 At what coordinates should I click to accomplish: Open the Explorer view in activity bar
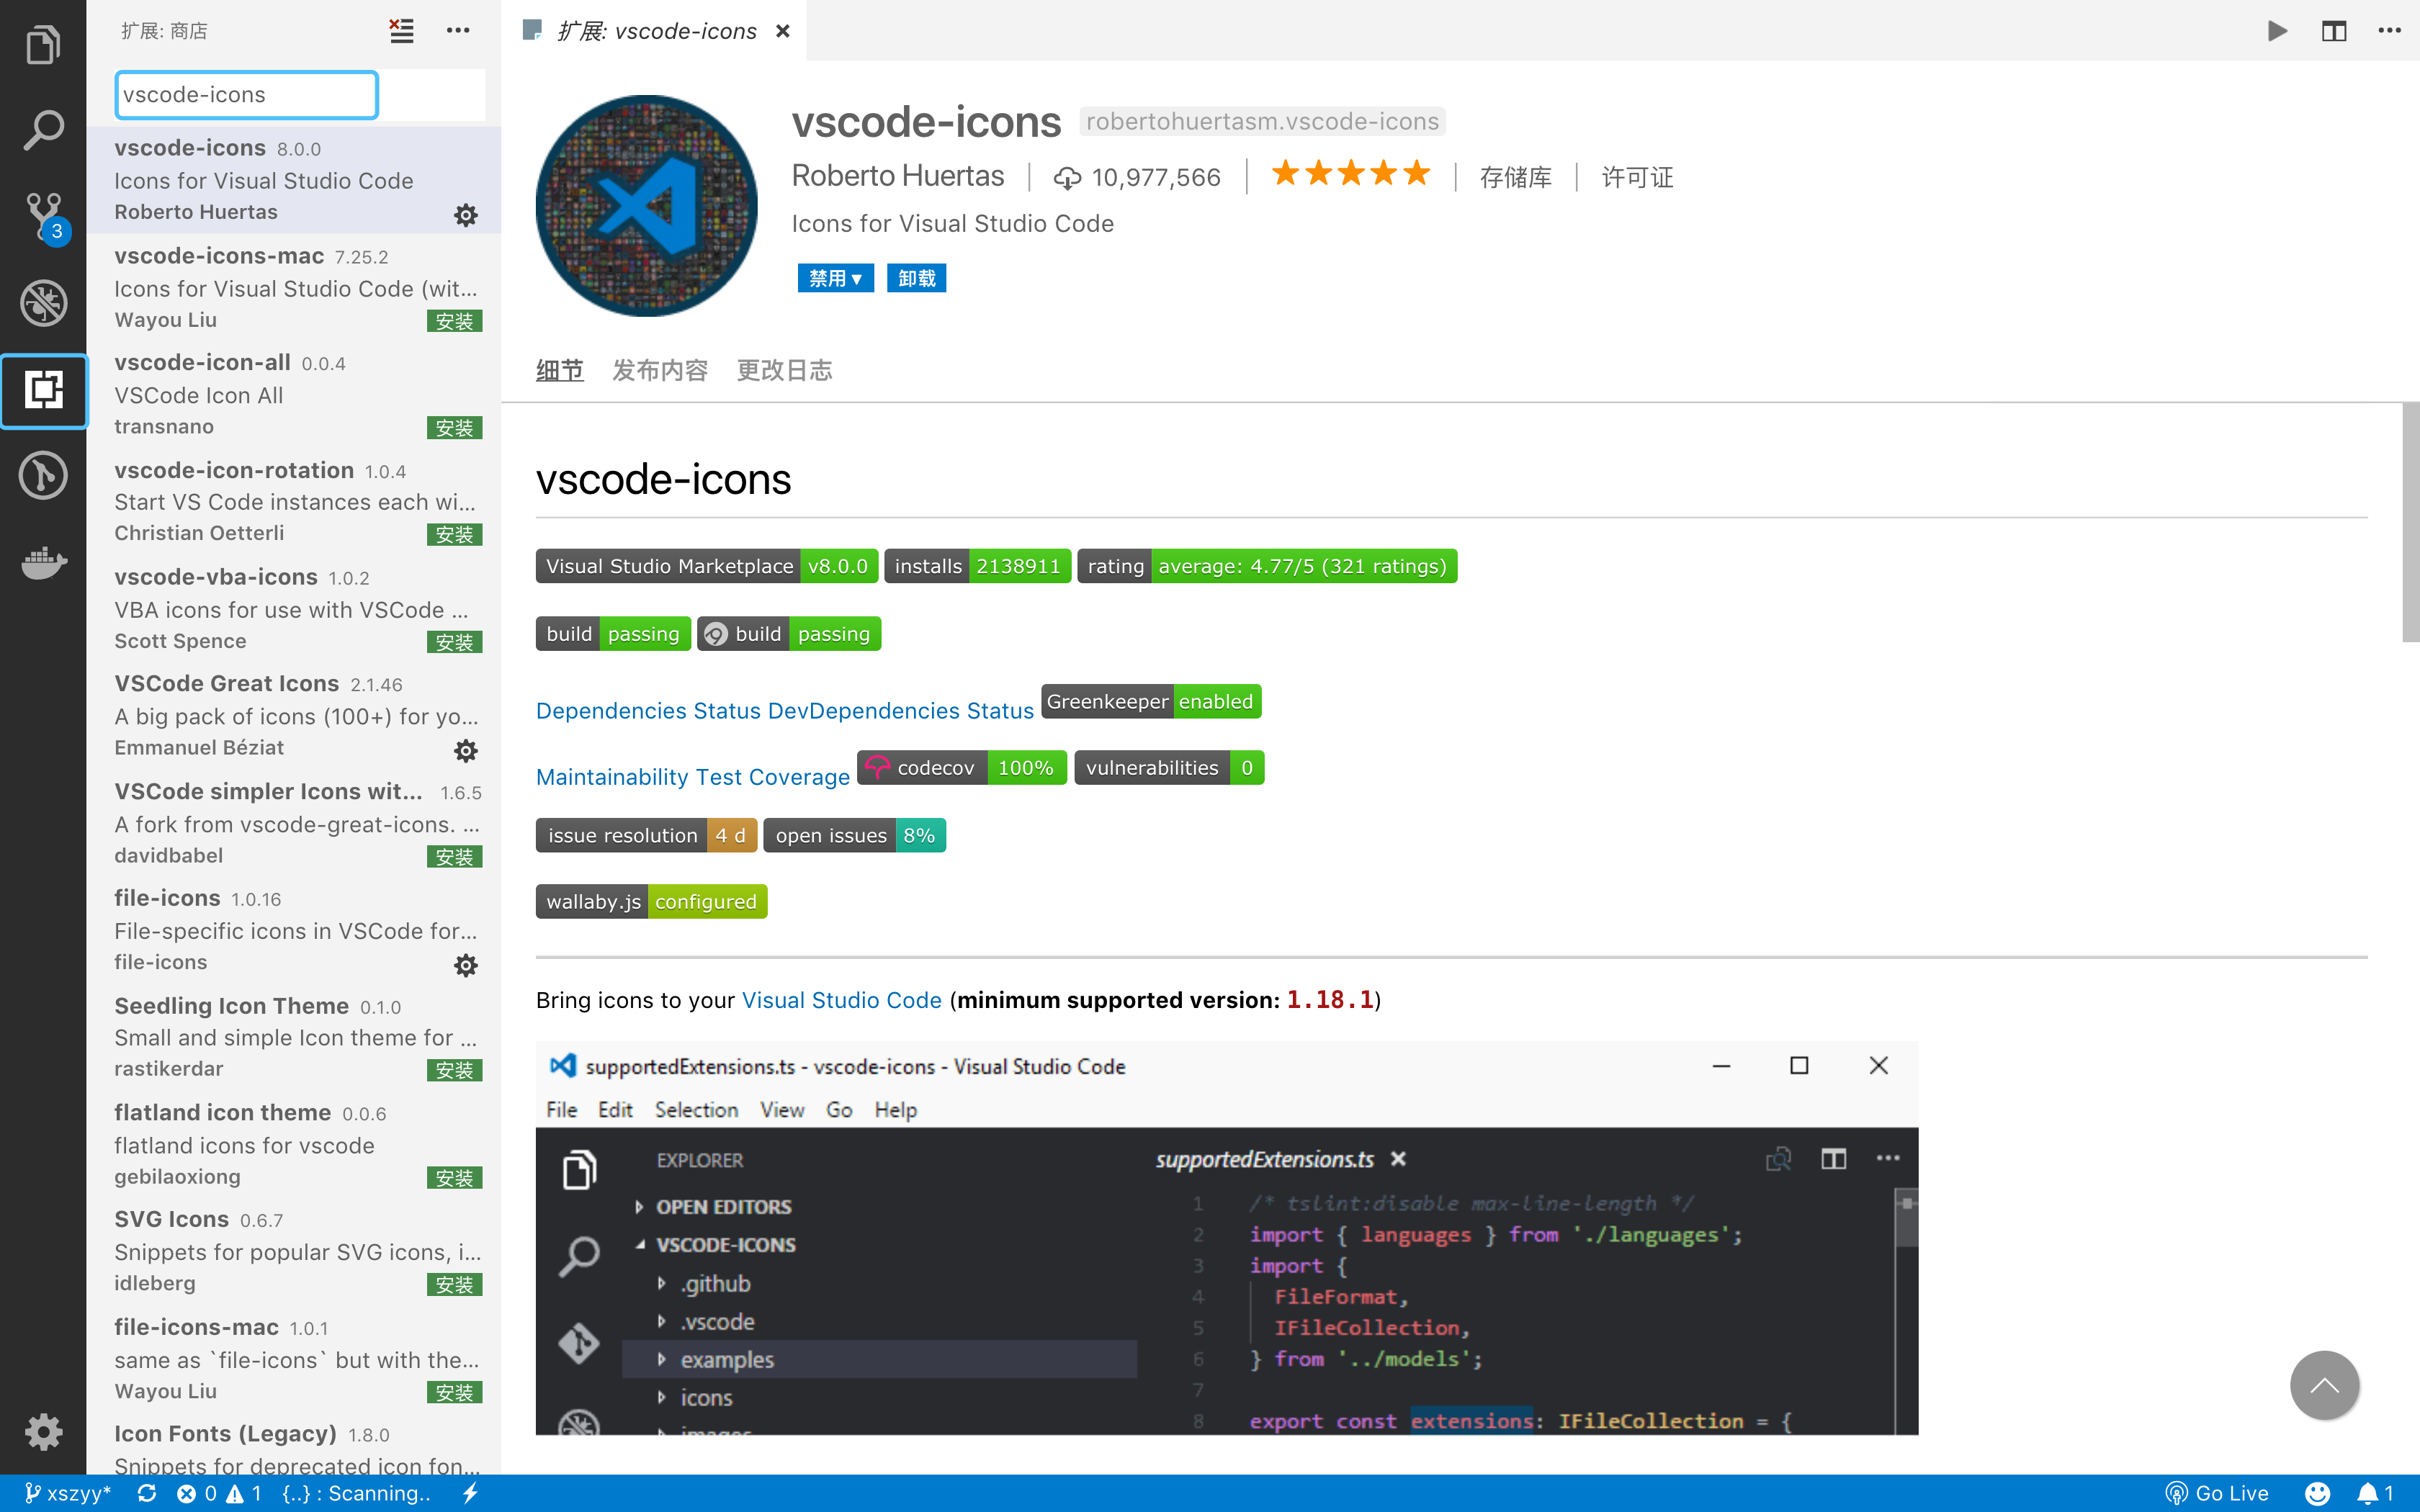[43, 44]
